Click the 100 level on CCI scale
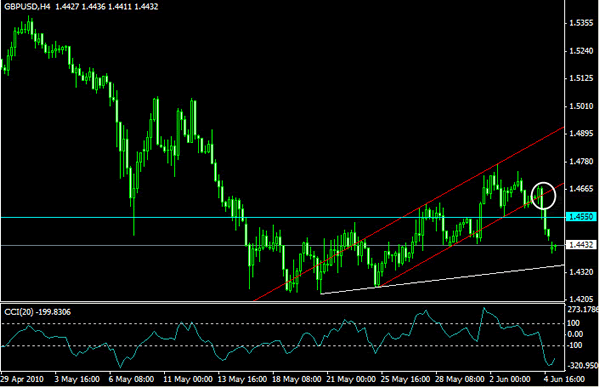Image resolution: width=600 pixels, height=388 pixels. (573, 324)
